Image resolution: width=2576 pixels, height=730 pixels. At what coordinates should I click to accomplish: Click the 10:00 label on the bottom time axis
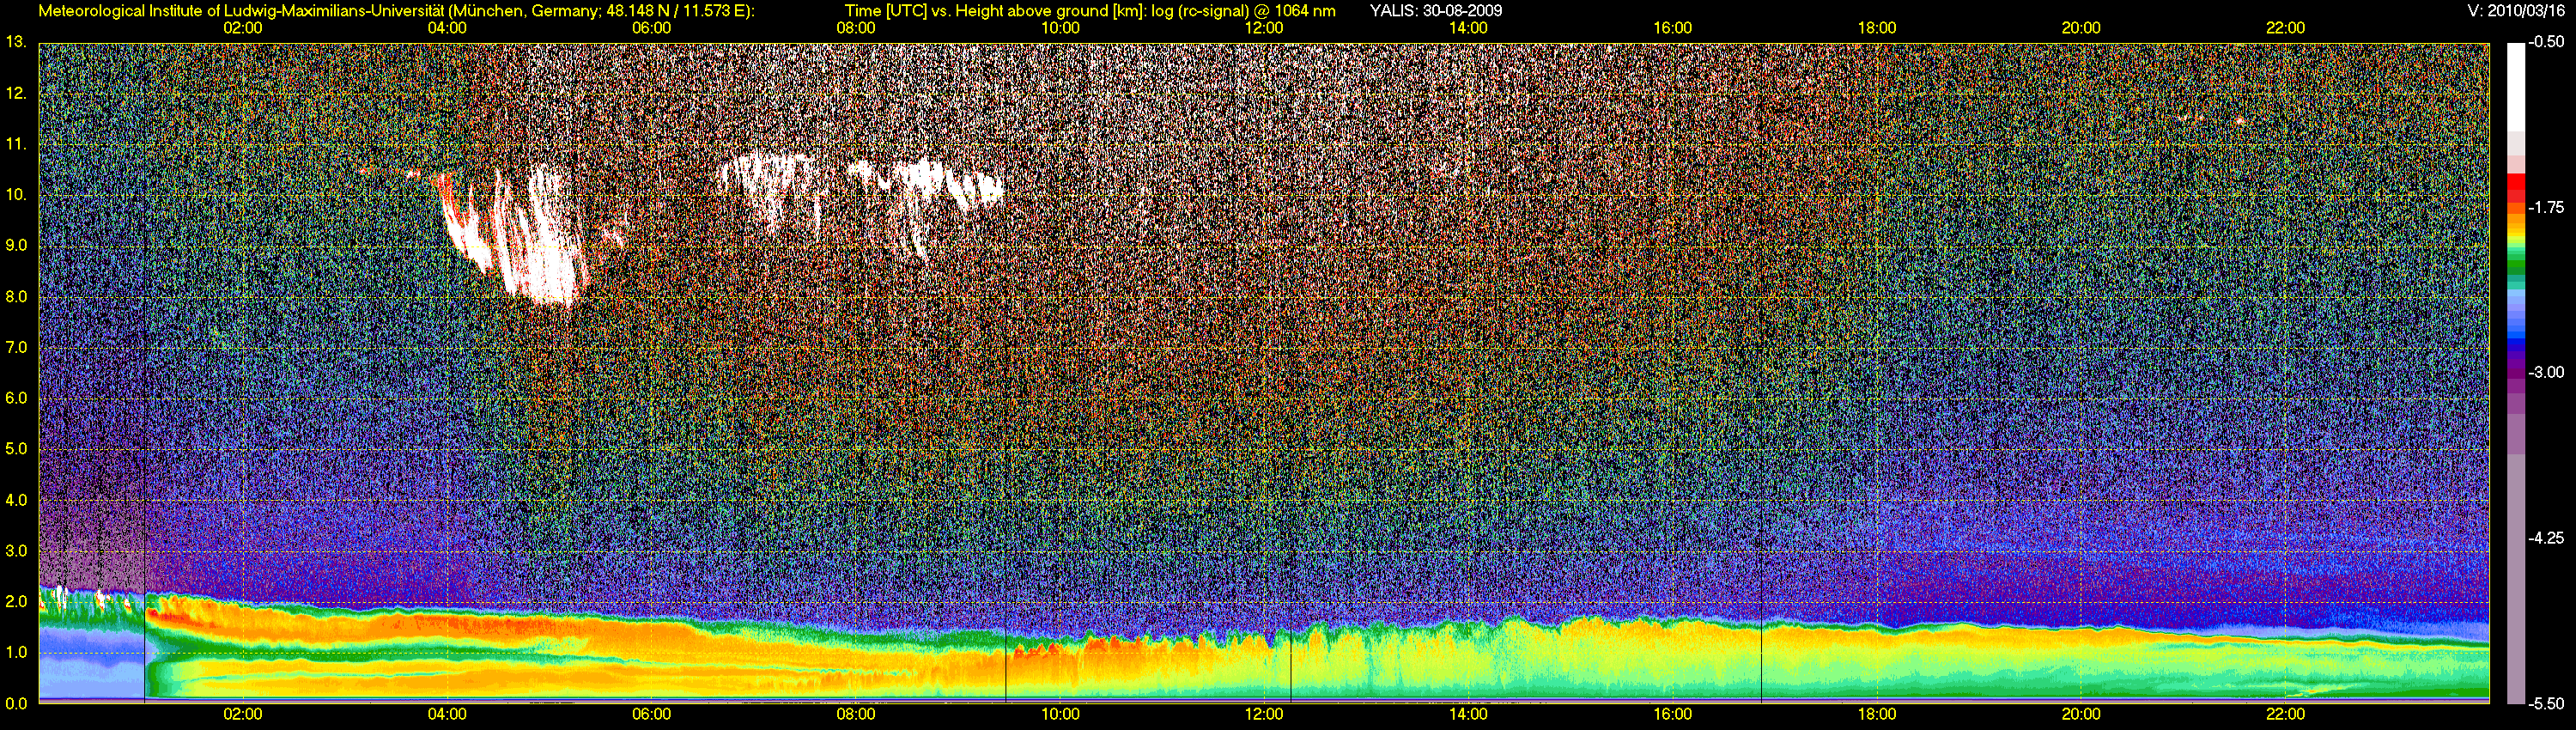point(1060,714)
